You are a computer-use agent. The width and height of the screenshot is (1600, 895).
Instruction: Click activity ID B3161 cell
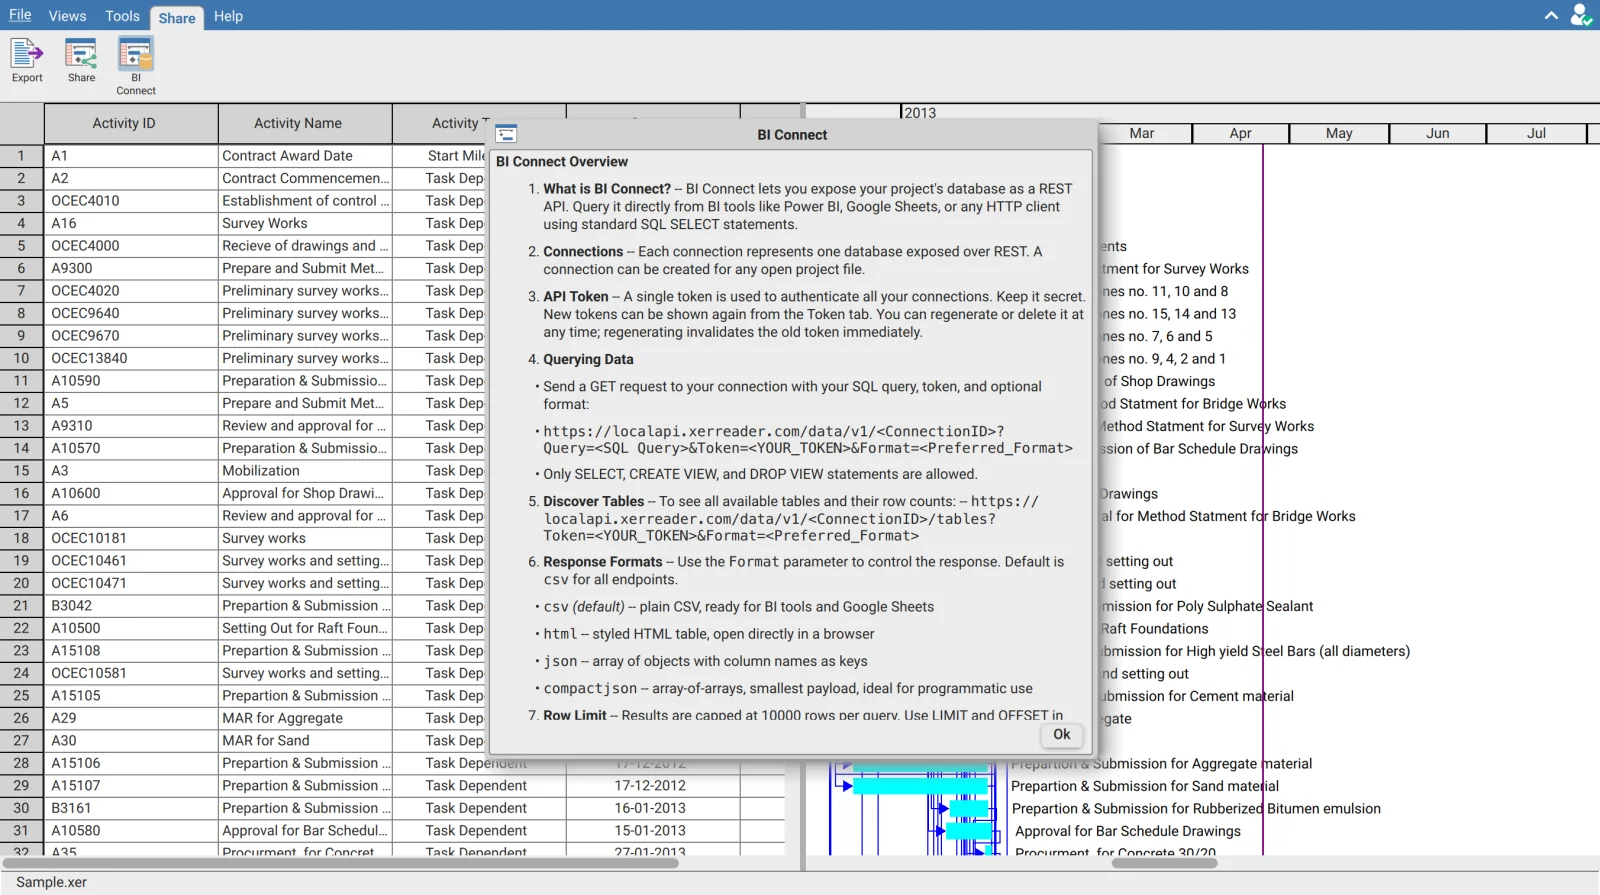click(x=131, y=808)
